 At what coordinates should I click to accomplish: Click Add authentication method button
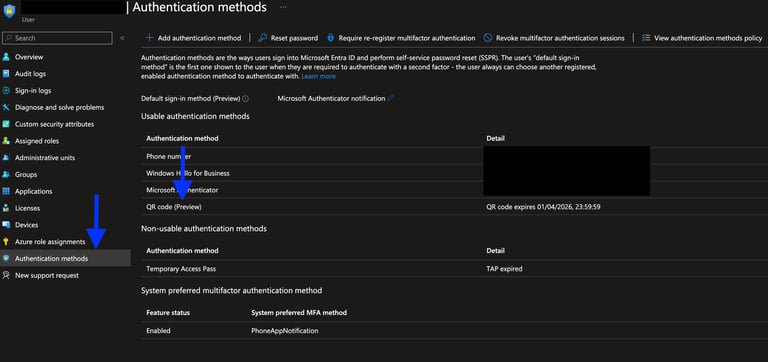193,38
